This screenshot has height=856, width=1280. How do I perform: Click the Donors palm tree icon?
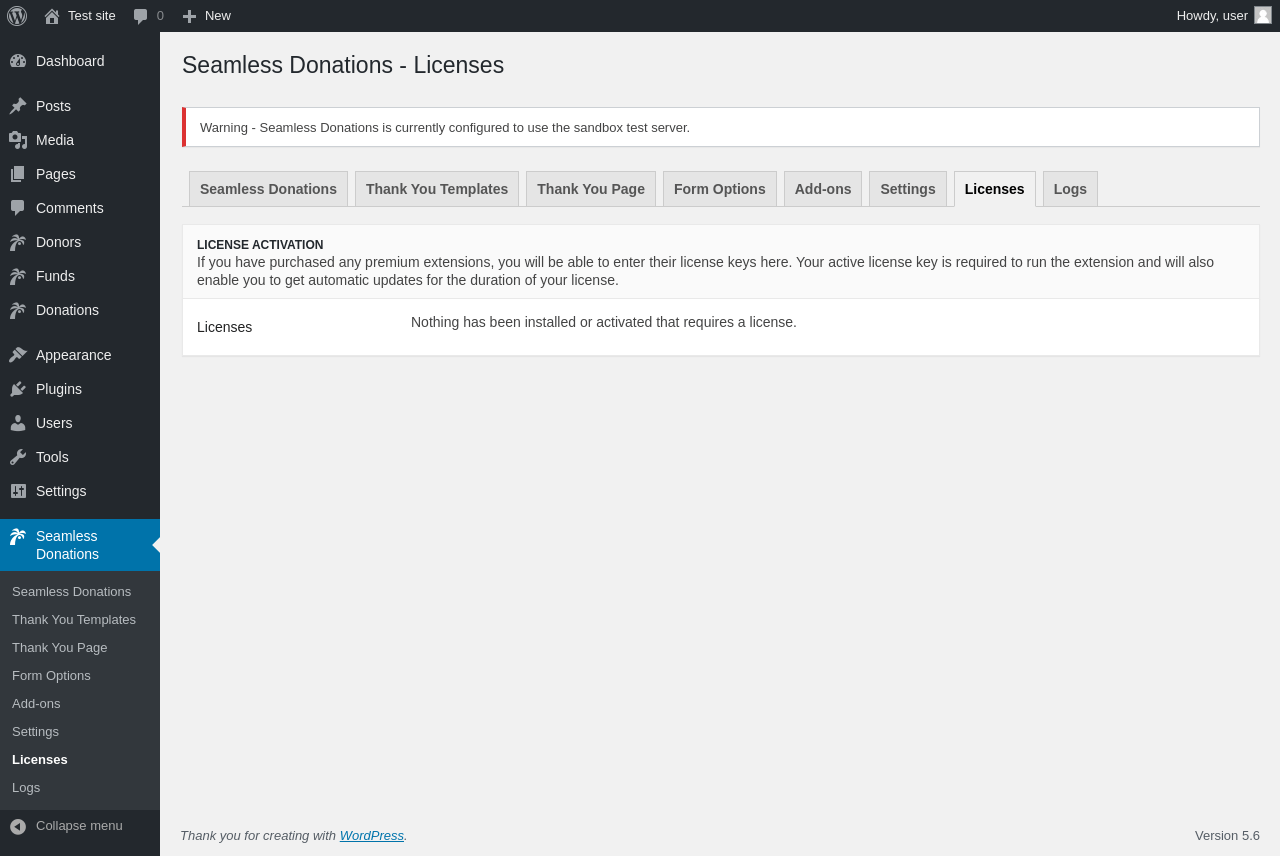(18, 242)
